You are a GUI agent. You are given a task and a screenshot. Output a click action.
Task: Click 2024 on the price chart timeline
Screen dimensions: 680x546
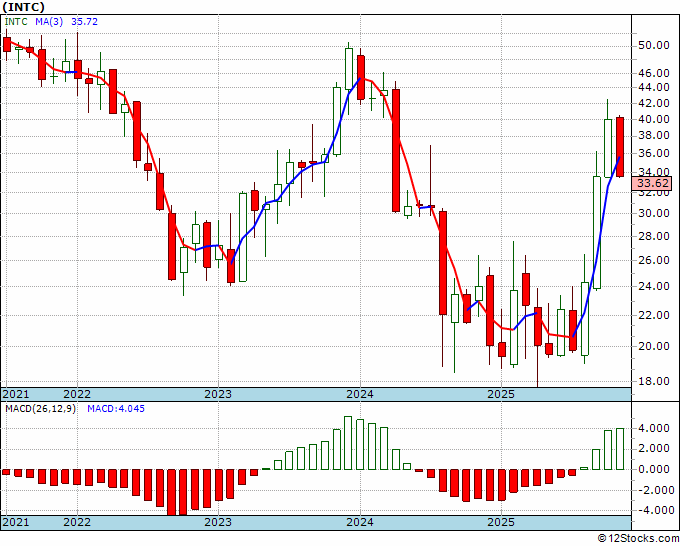coord(360,394)
